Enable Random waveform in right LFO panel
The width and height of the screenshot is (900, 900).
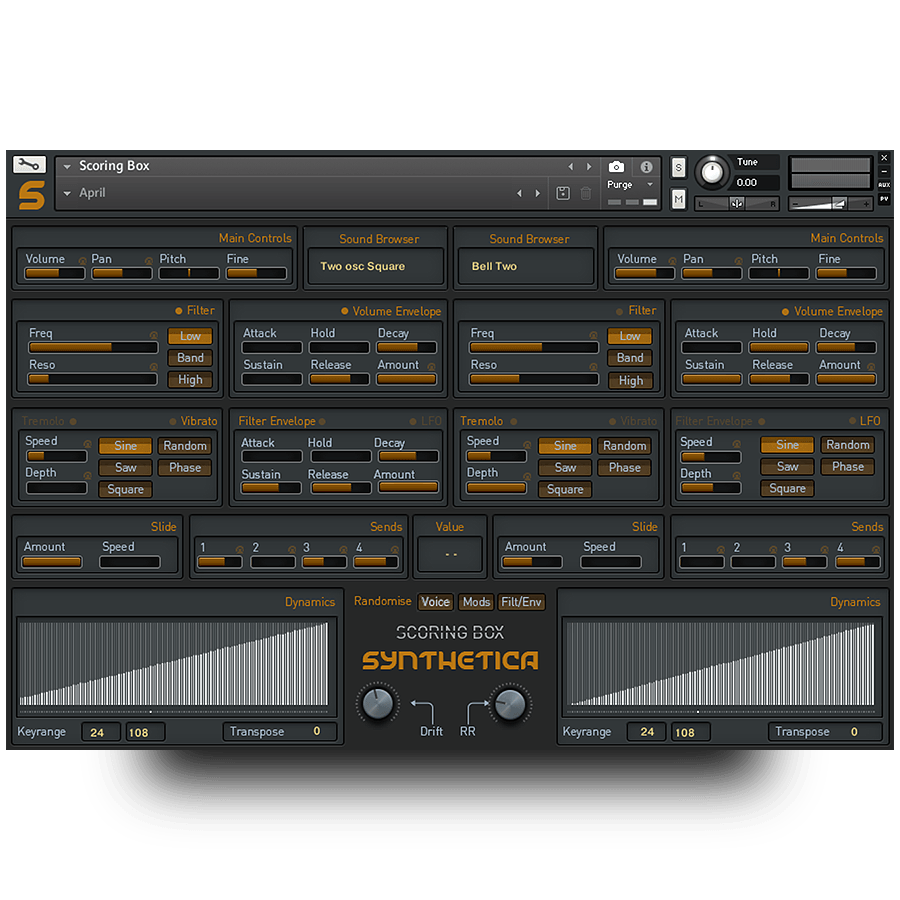click(847, 445)
